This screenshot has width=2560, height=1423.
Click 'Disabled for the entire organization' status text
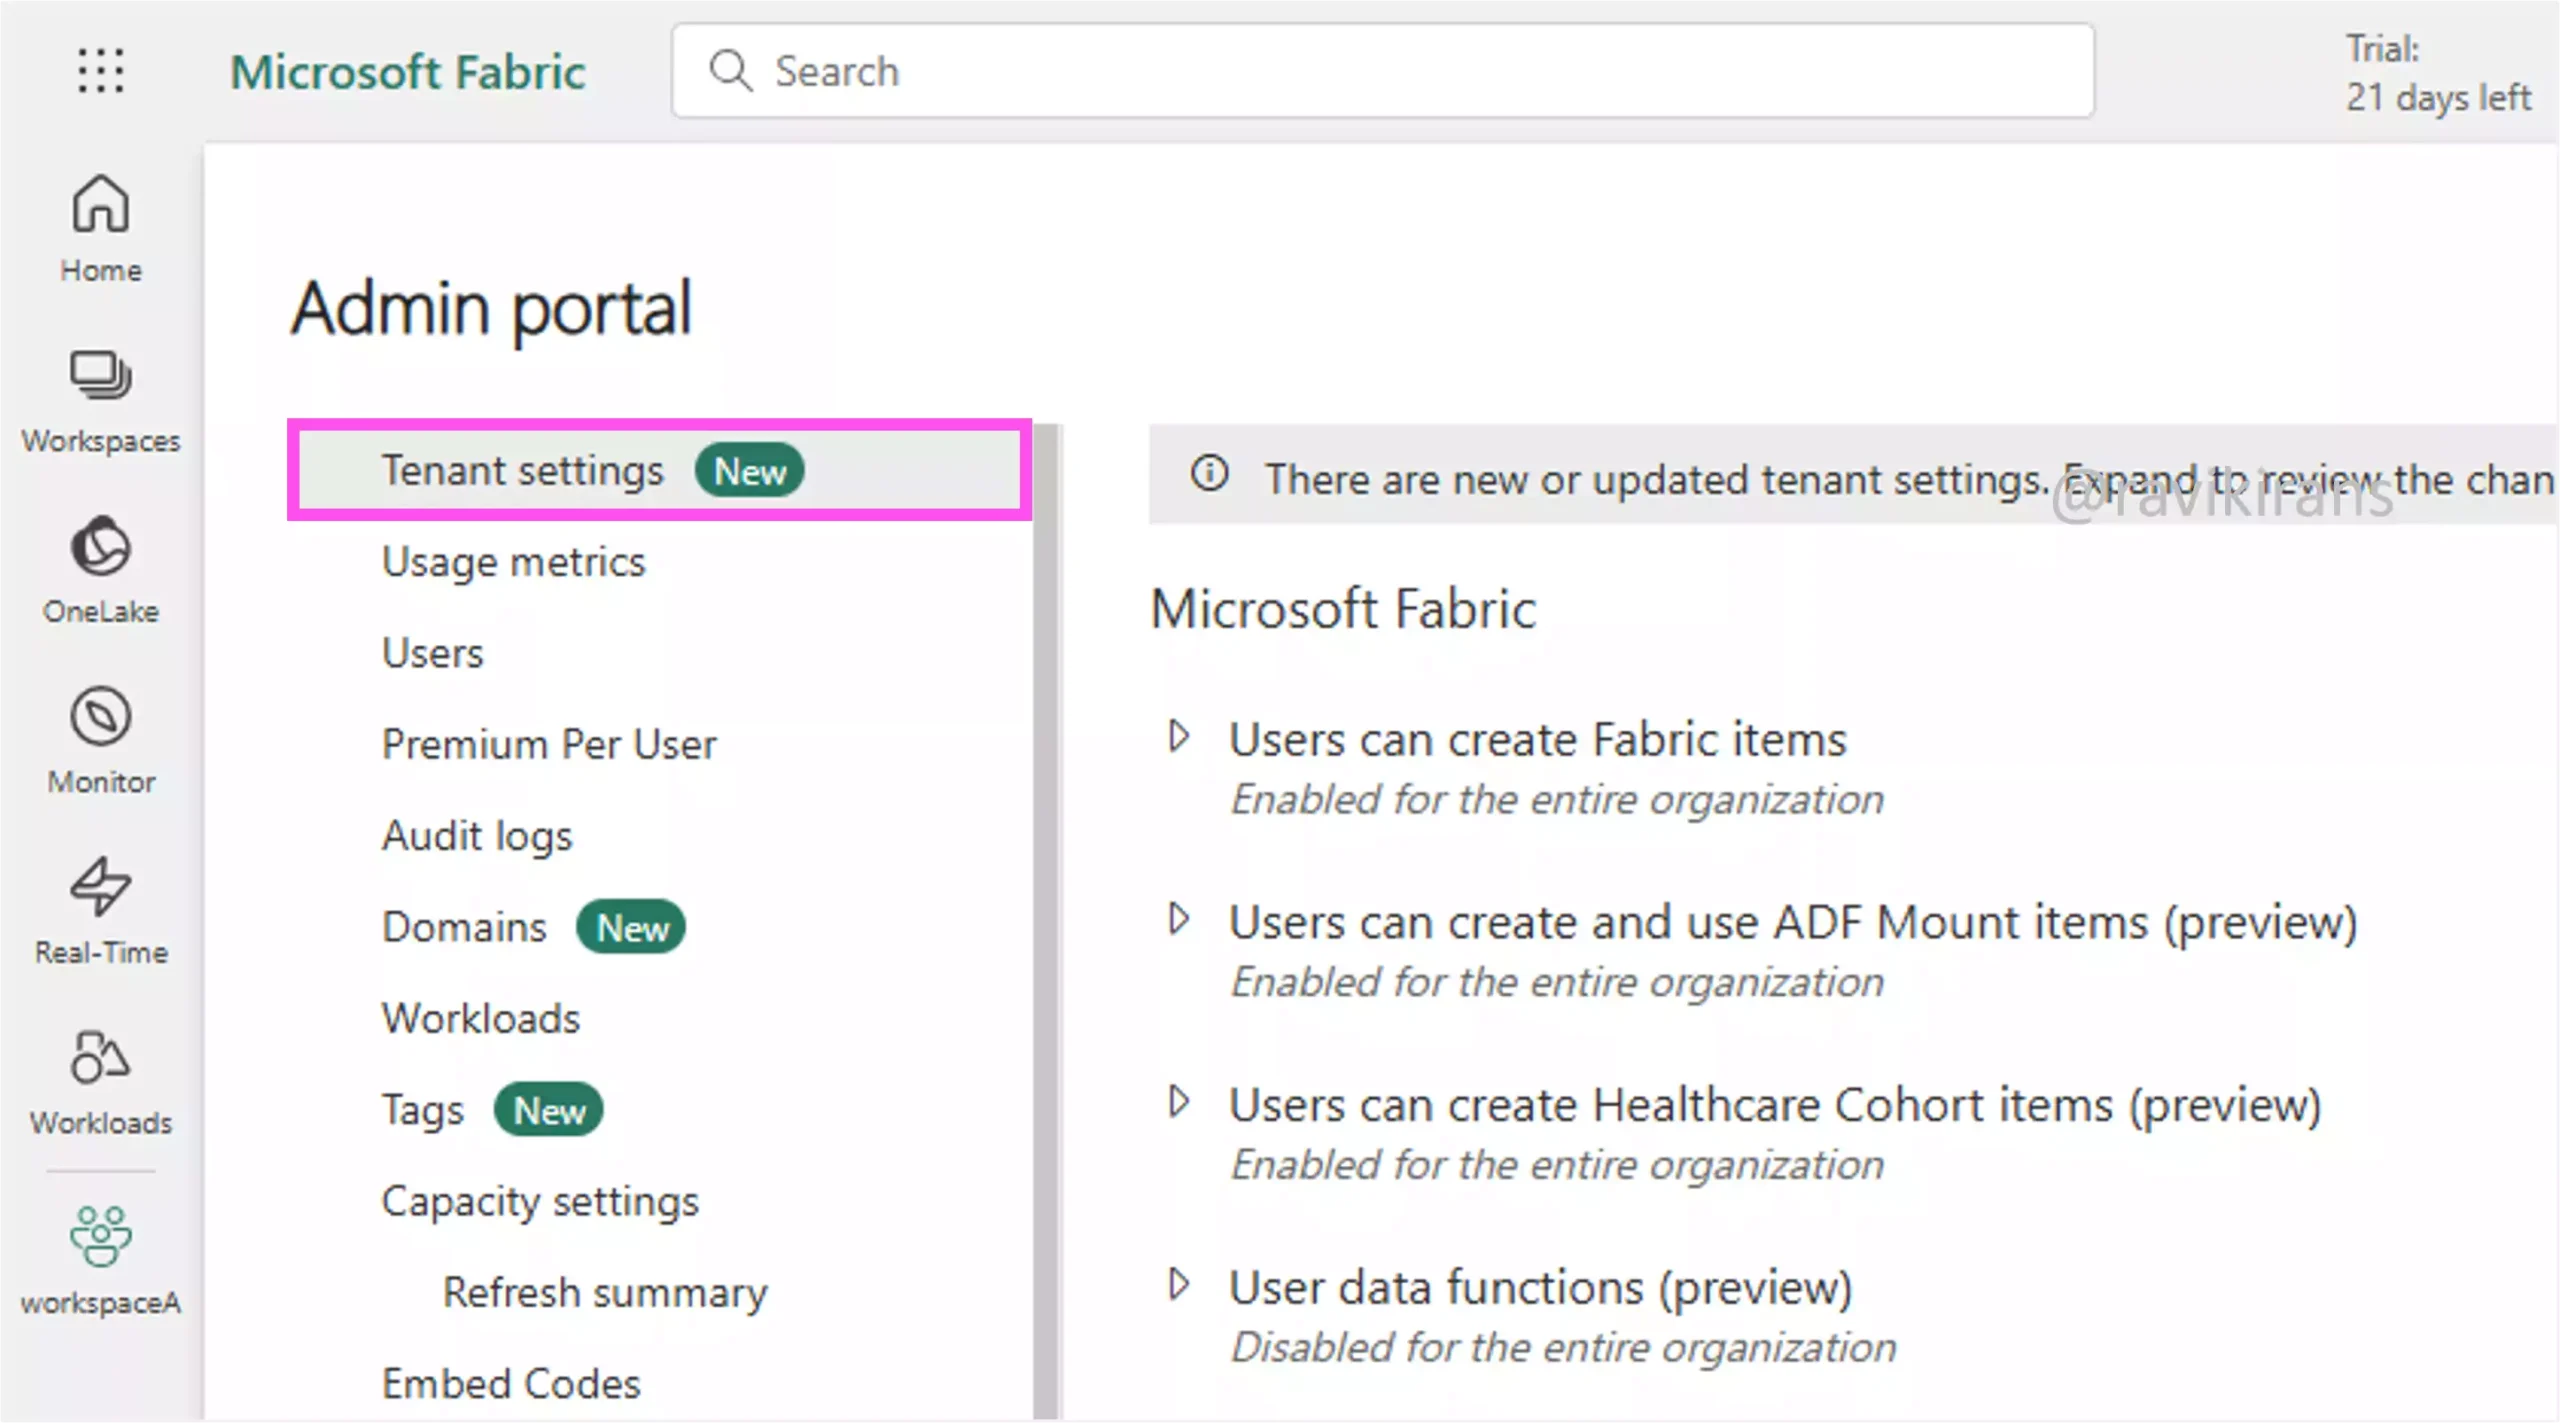pyautogui.click(x=1563, y=1348)
